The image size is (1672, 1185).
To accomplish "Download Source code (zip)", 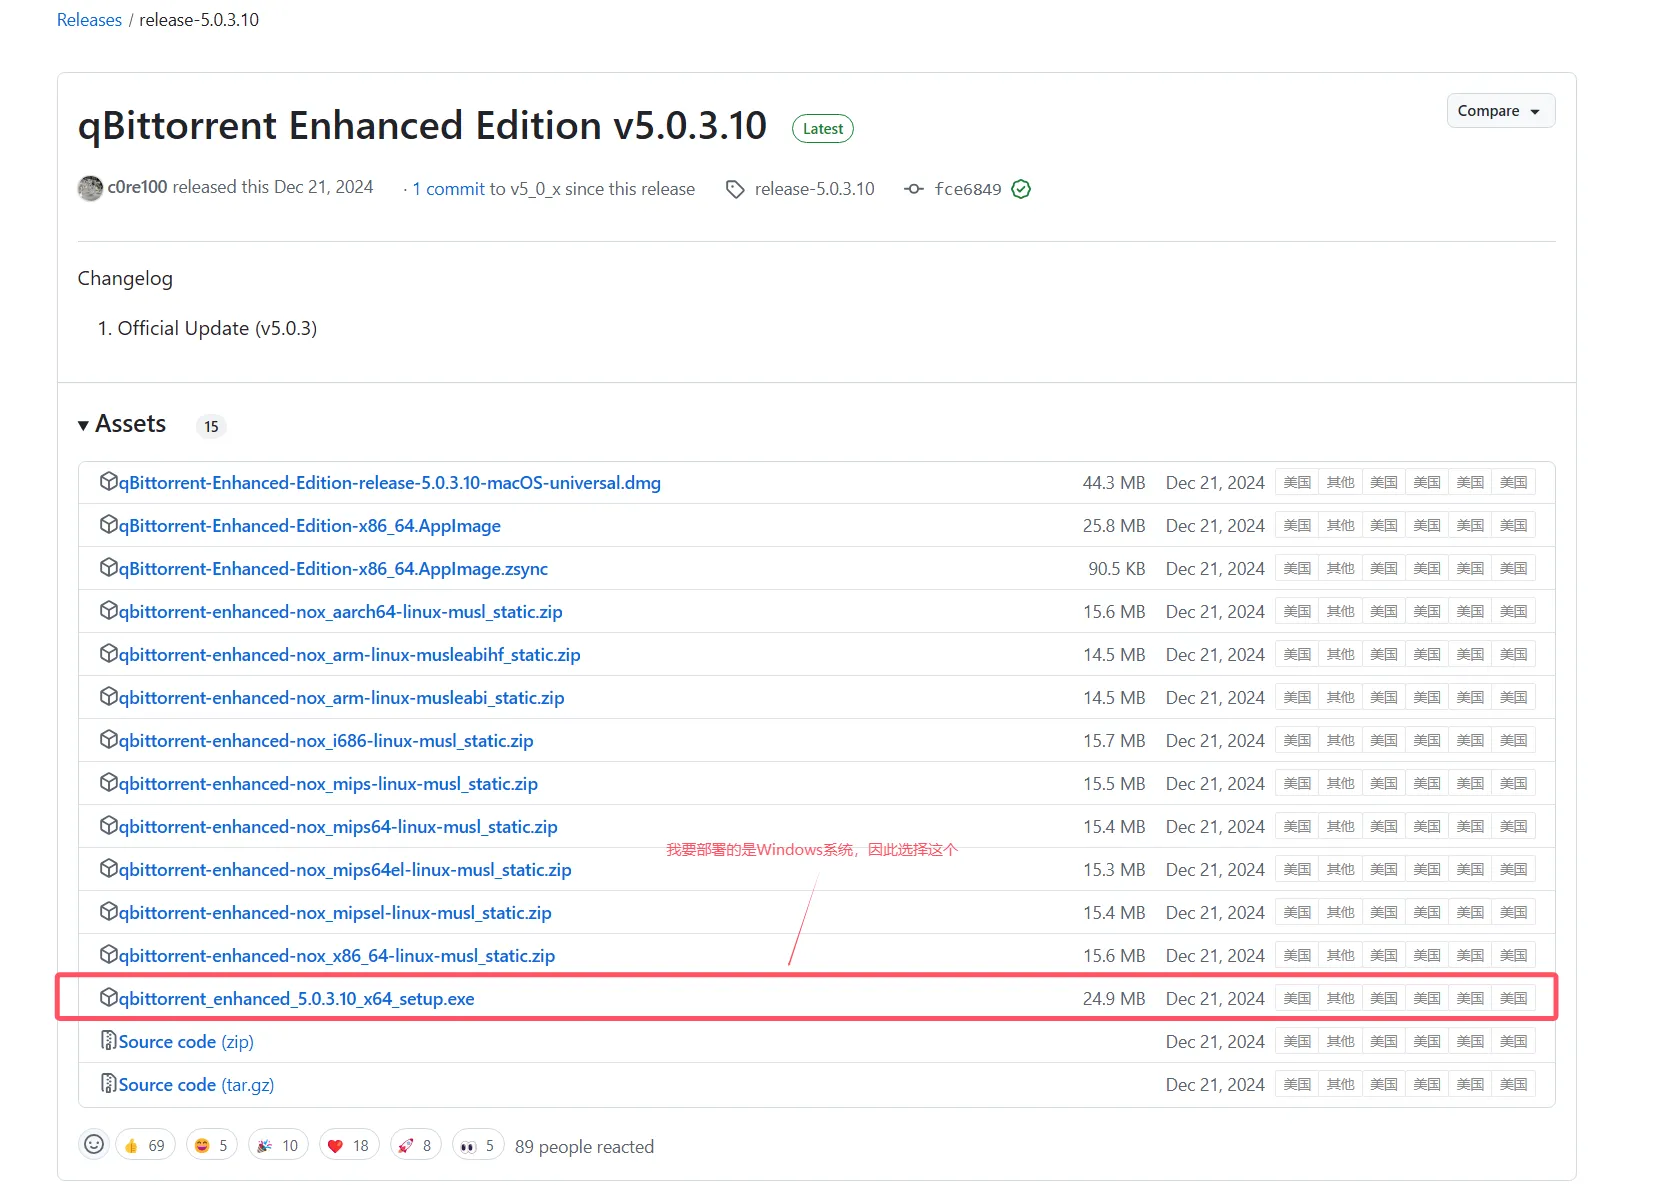I will click(185, 1041).
